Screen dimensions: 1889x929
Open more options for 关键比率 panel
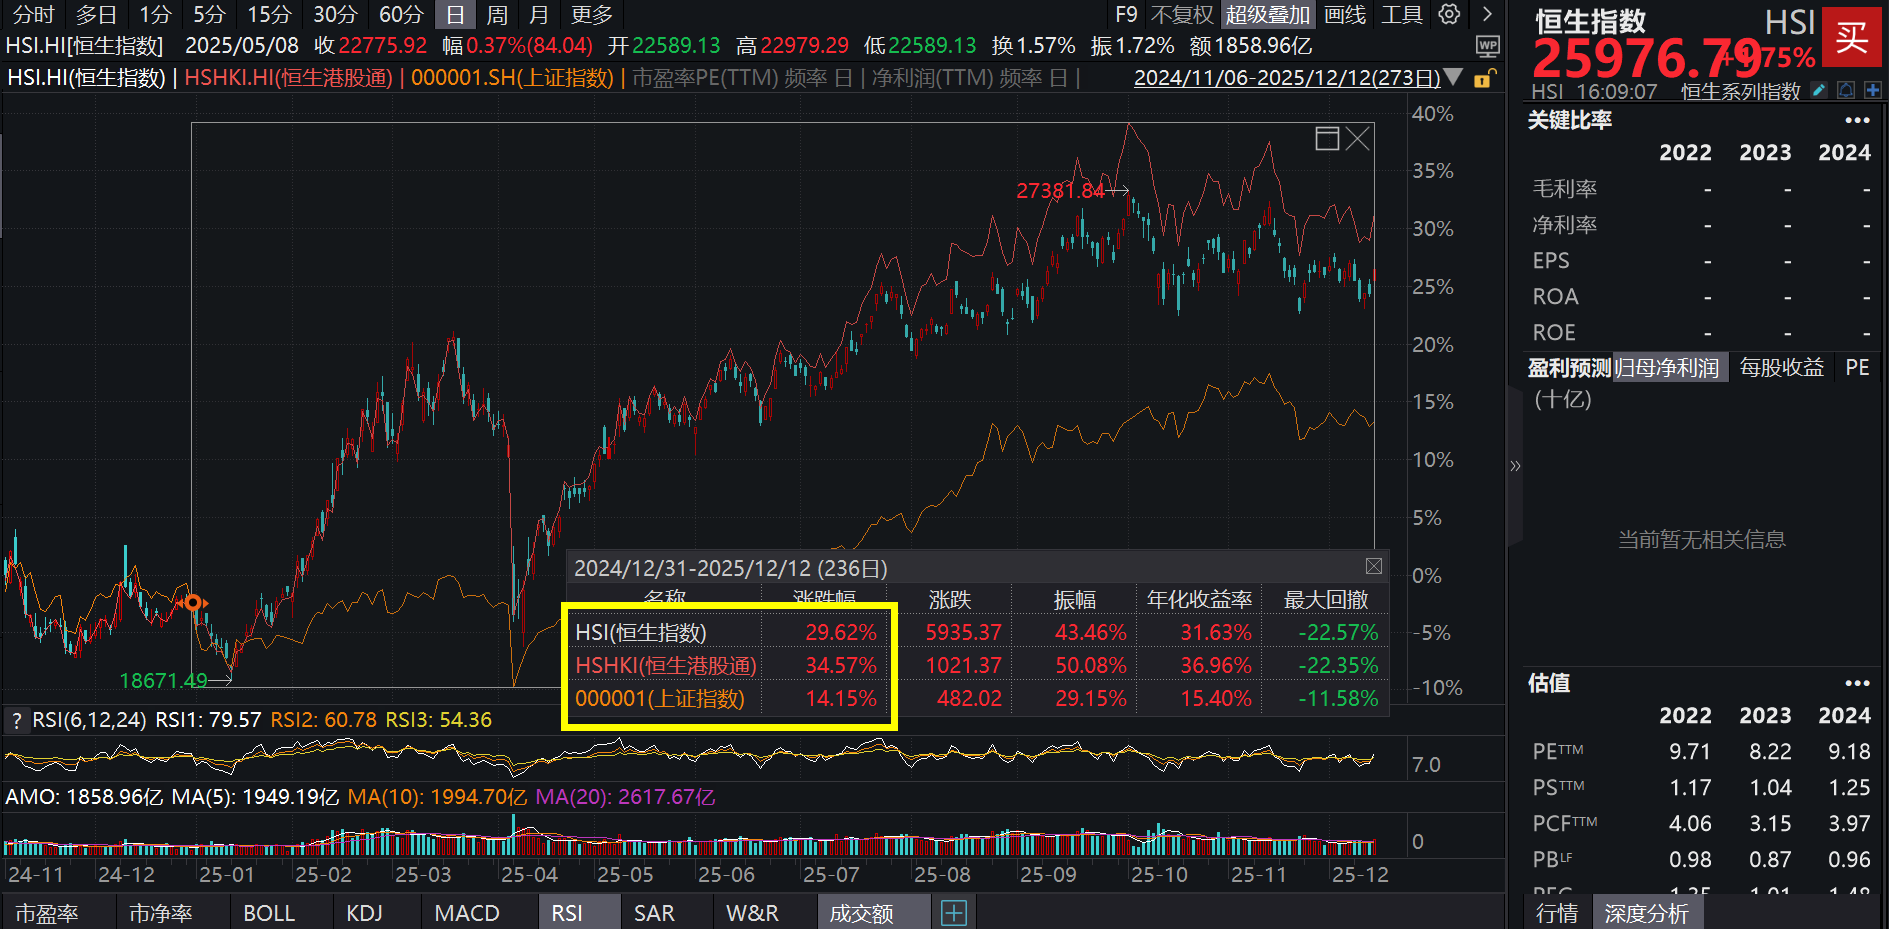pyautogui.click(x=1857, y=120)
